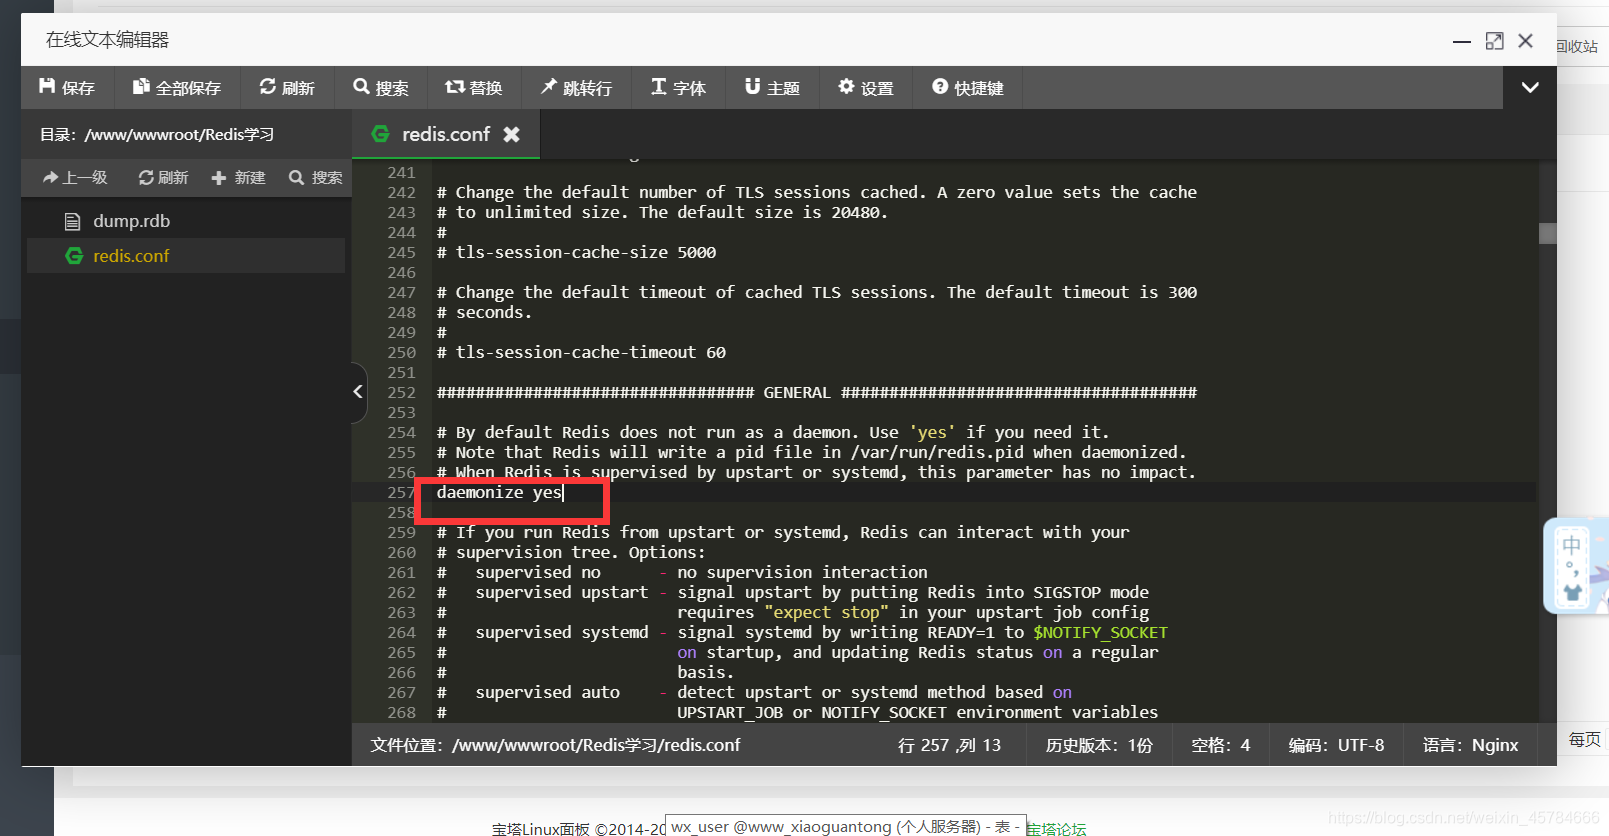This screenshot has width=1609, height=836.
Task: Close the redis.conf tab
Action: (x=511, y=134)
